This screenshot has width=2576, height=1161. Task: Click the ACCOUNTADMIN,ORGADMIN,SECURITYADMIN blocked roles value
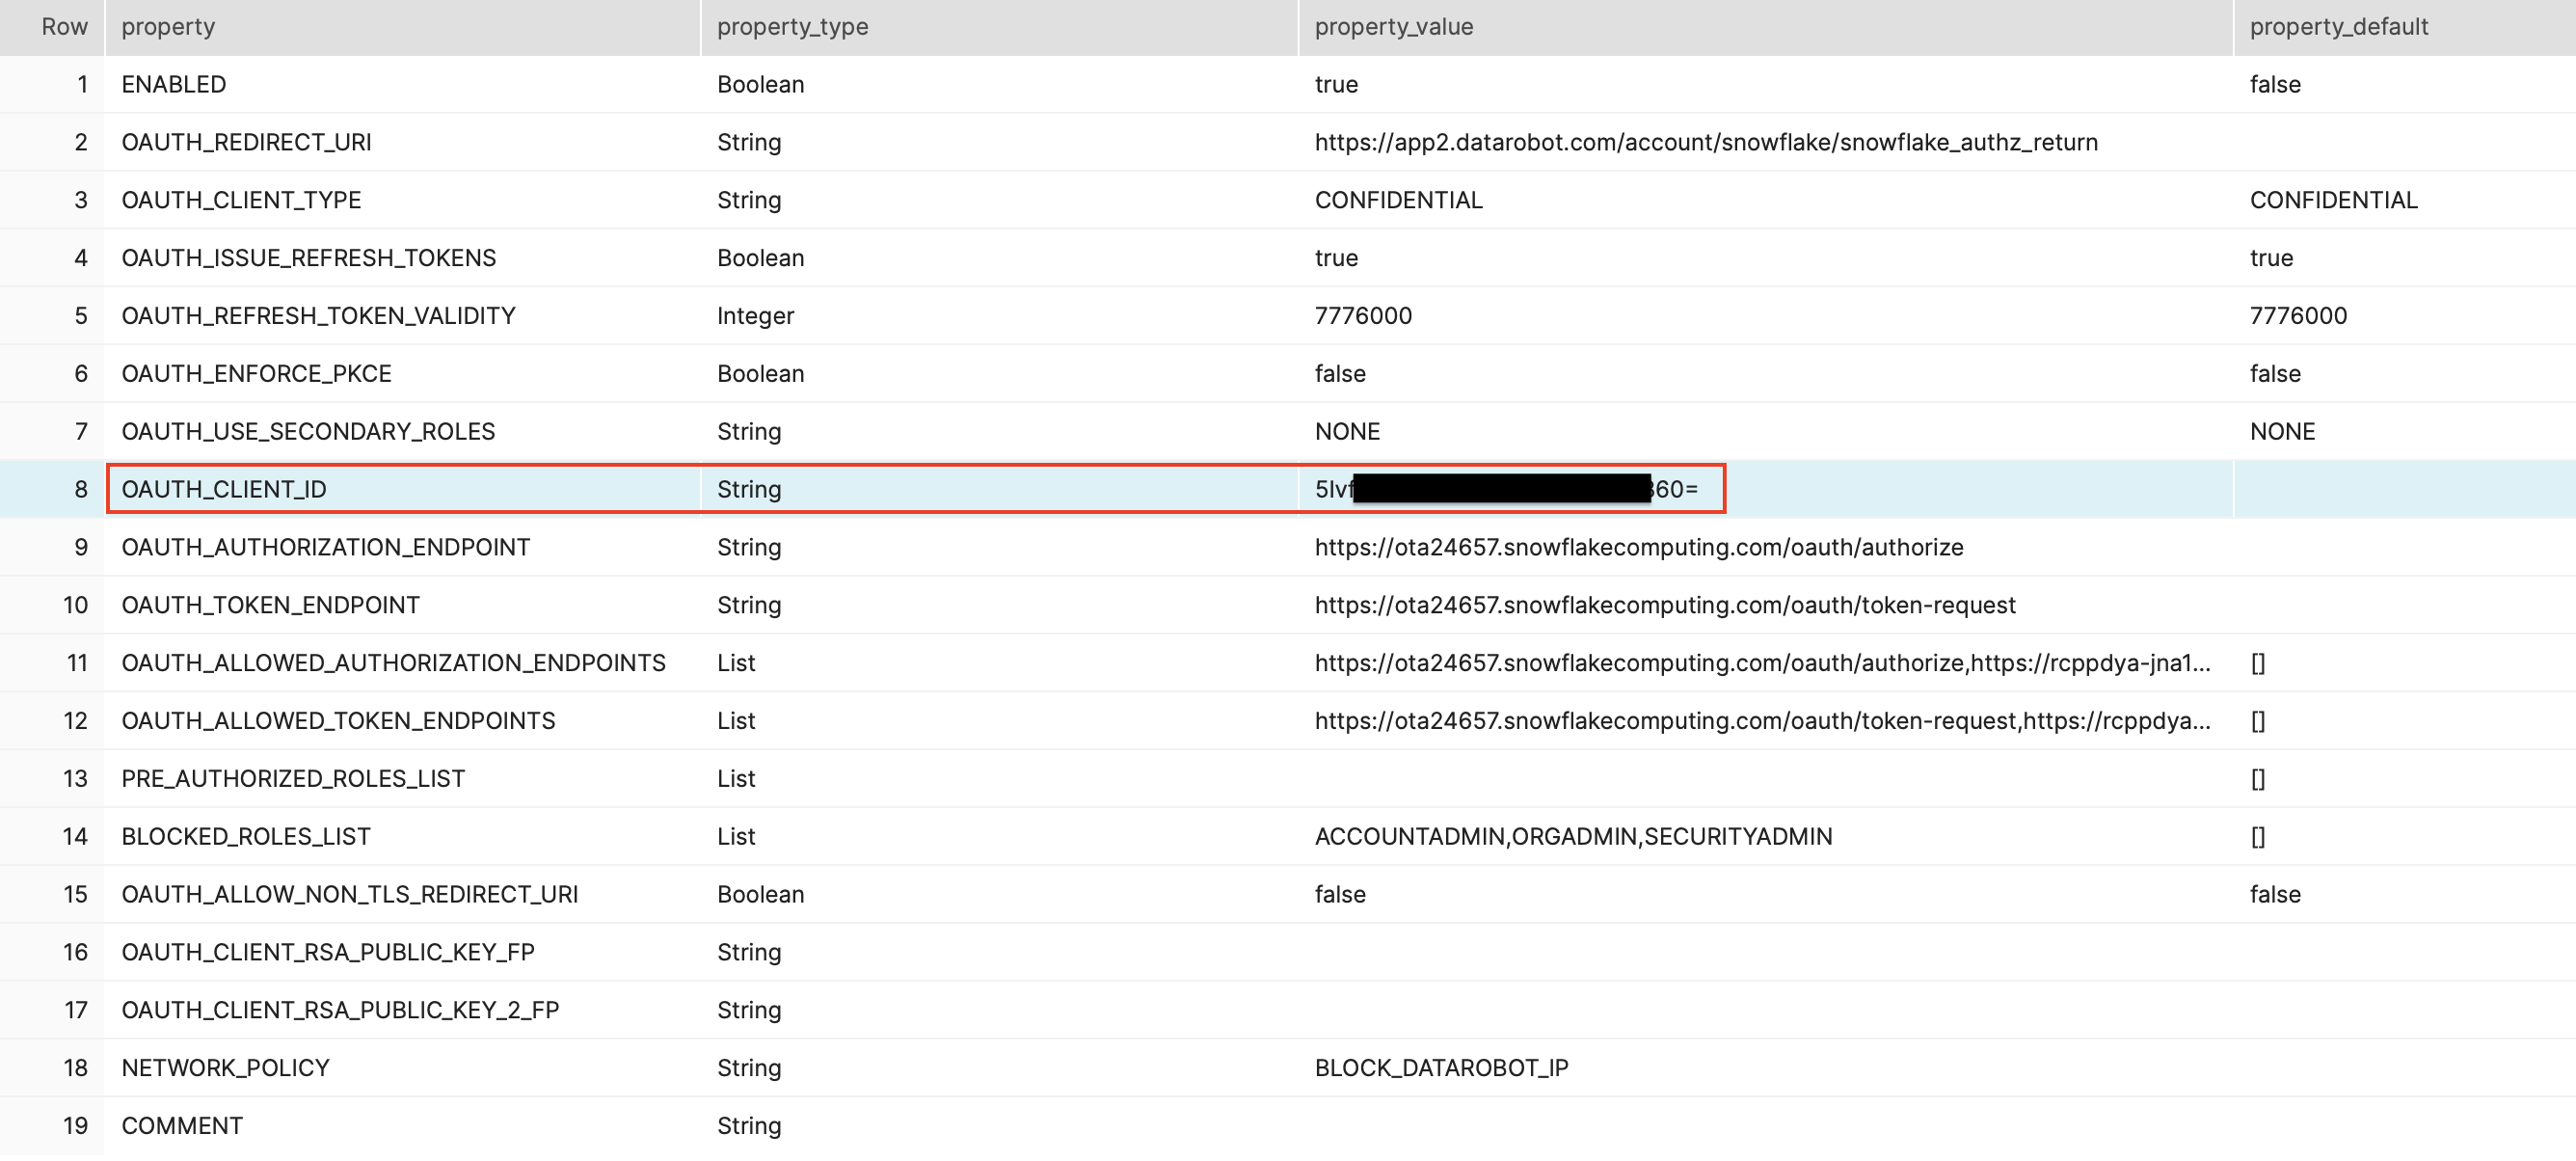tap(1574, 836)
